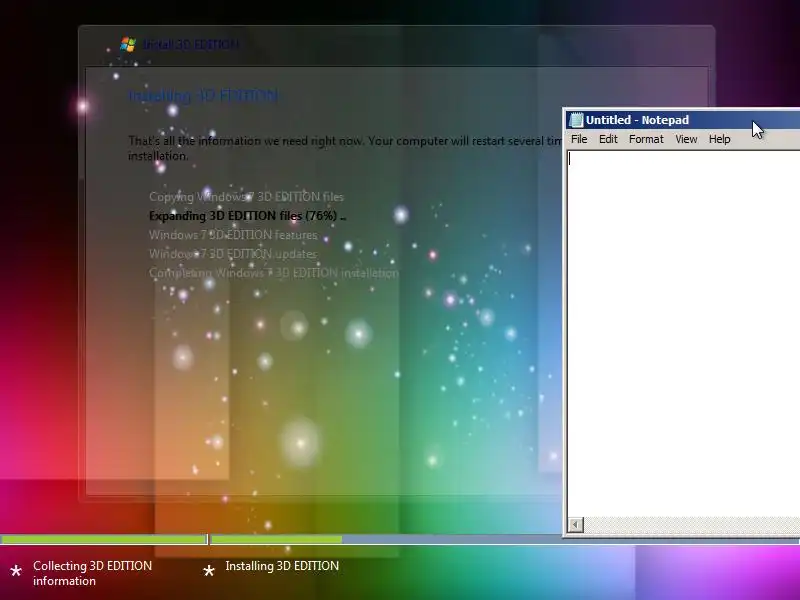Open the File menu in Notepad

tap(579, 139)
